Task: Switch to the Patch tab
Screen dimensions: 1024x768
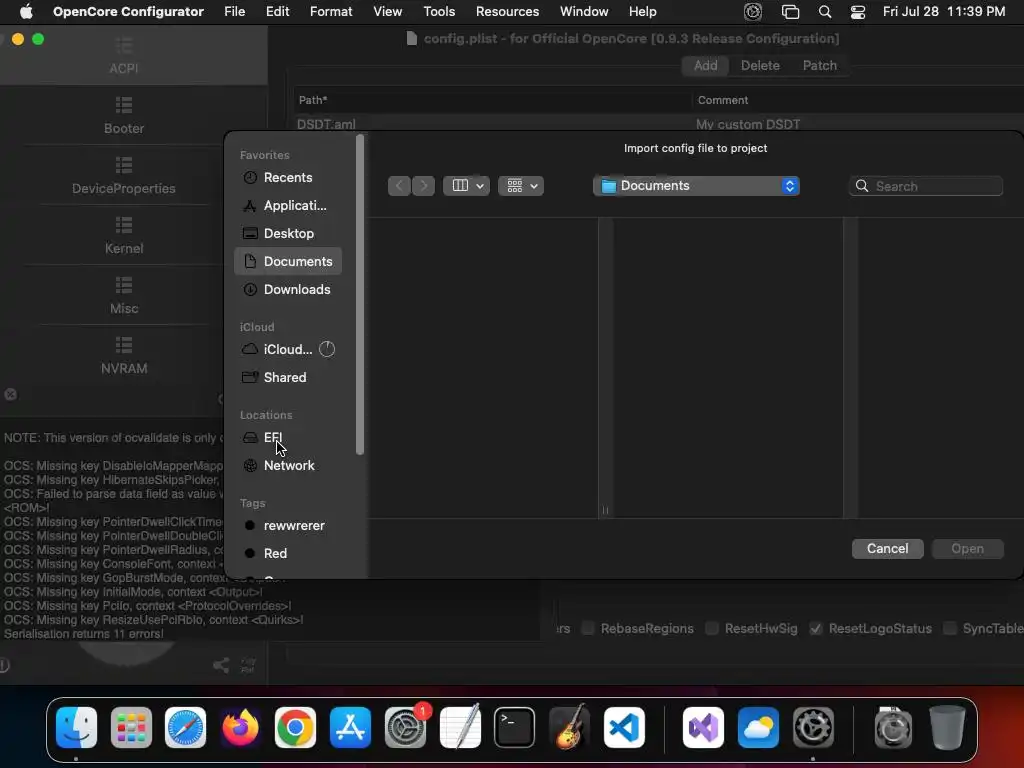Action: click(820, 65)
